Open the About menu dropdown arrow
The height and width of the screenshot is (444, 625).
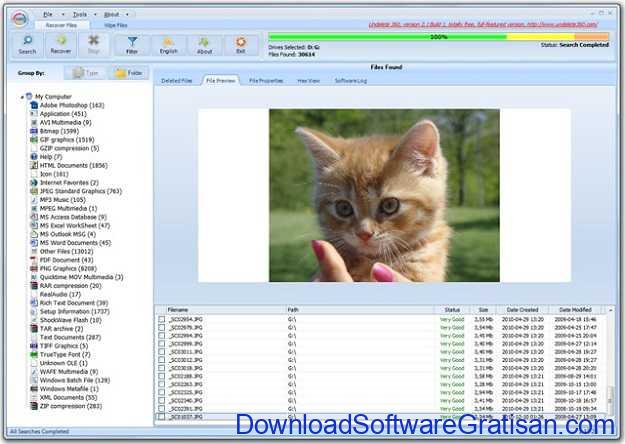pos(127,14)
